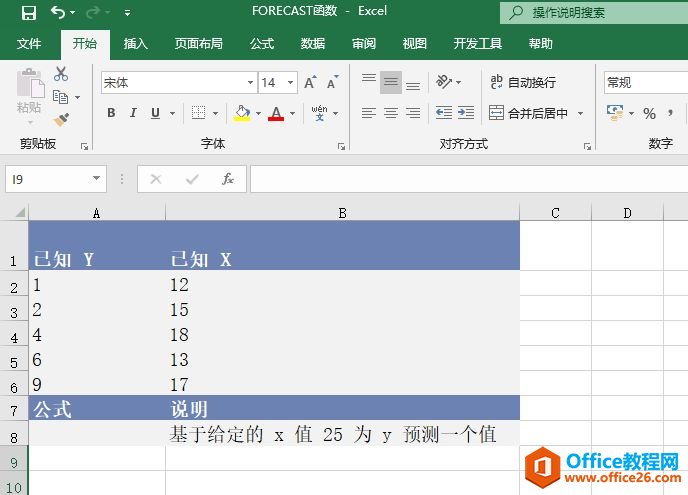Toggle Bold formatting
This screenshot has height=495, width=688.
(x=111, y=113)
